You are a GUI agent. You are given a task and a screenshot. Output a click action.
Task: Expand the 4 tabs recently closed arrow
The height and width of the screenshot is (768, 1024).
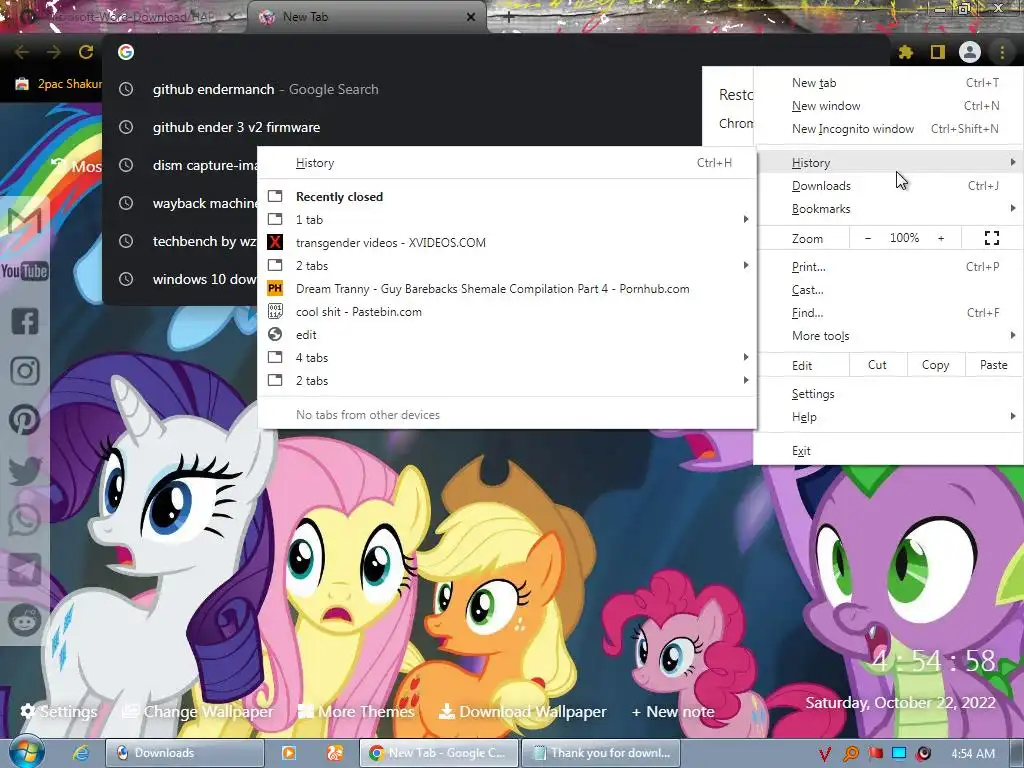click(x=745, y=357)
